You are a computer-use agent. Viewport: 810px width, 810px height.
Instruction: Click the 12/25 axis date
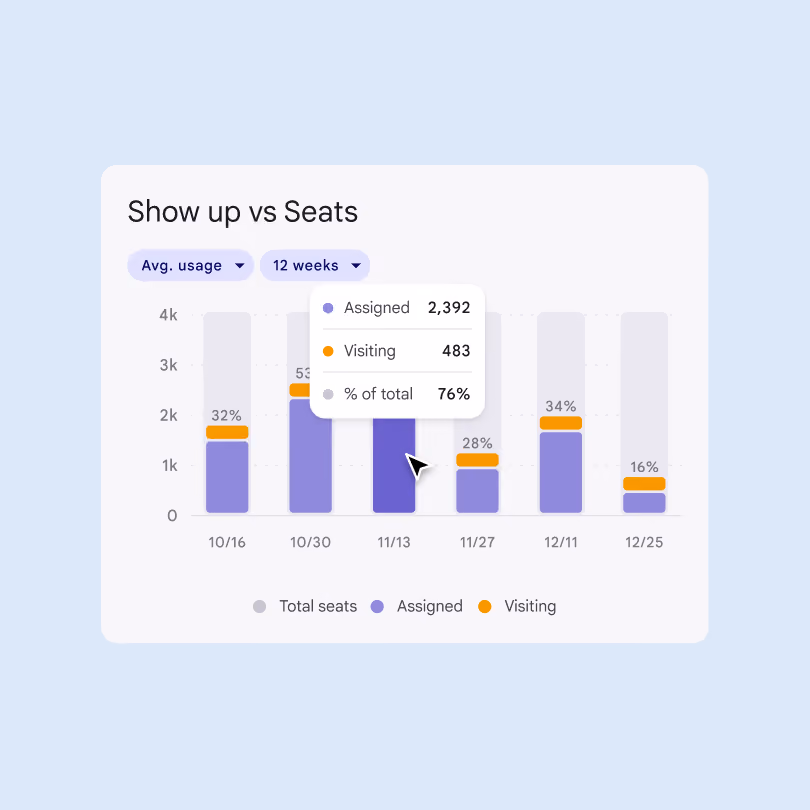(644, 542)
